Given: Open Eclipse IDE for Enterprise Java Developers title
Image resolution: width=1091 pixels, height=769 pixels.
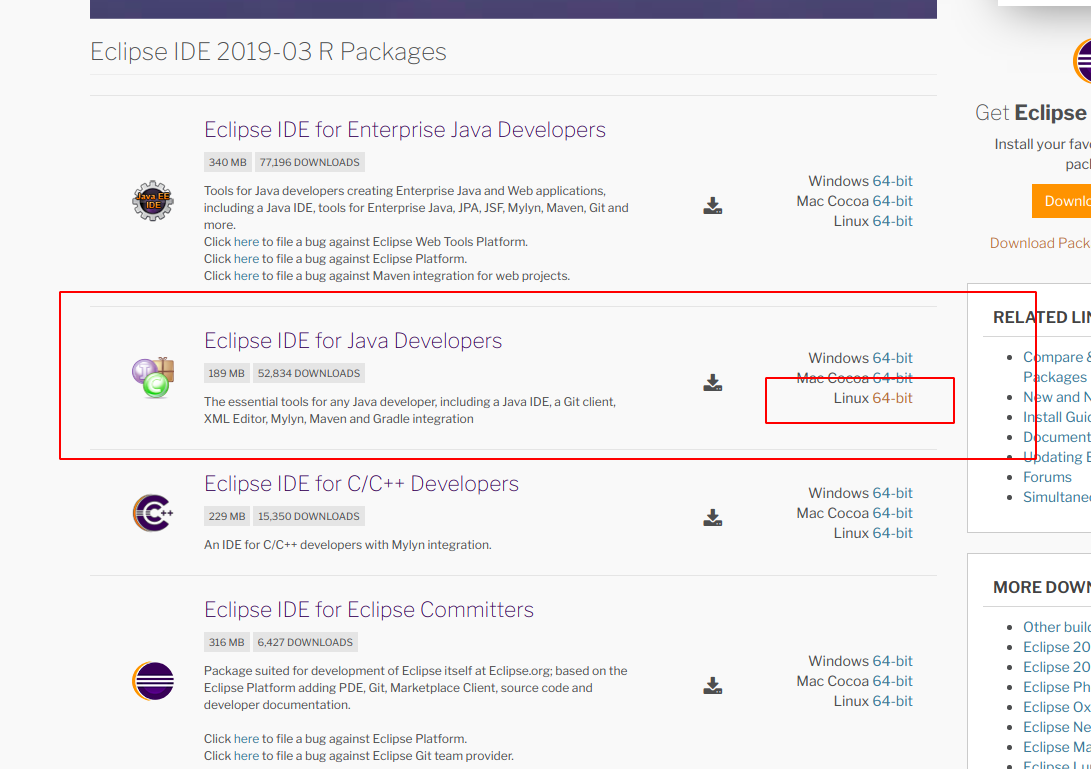Looking at the screenshot, I should pyautogui.click(x=405, y=129).
